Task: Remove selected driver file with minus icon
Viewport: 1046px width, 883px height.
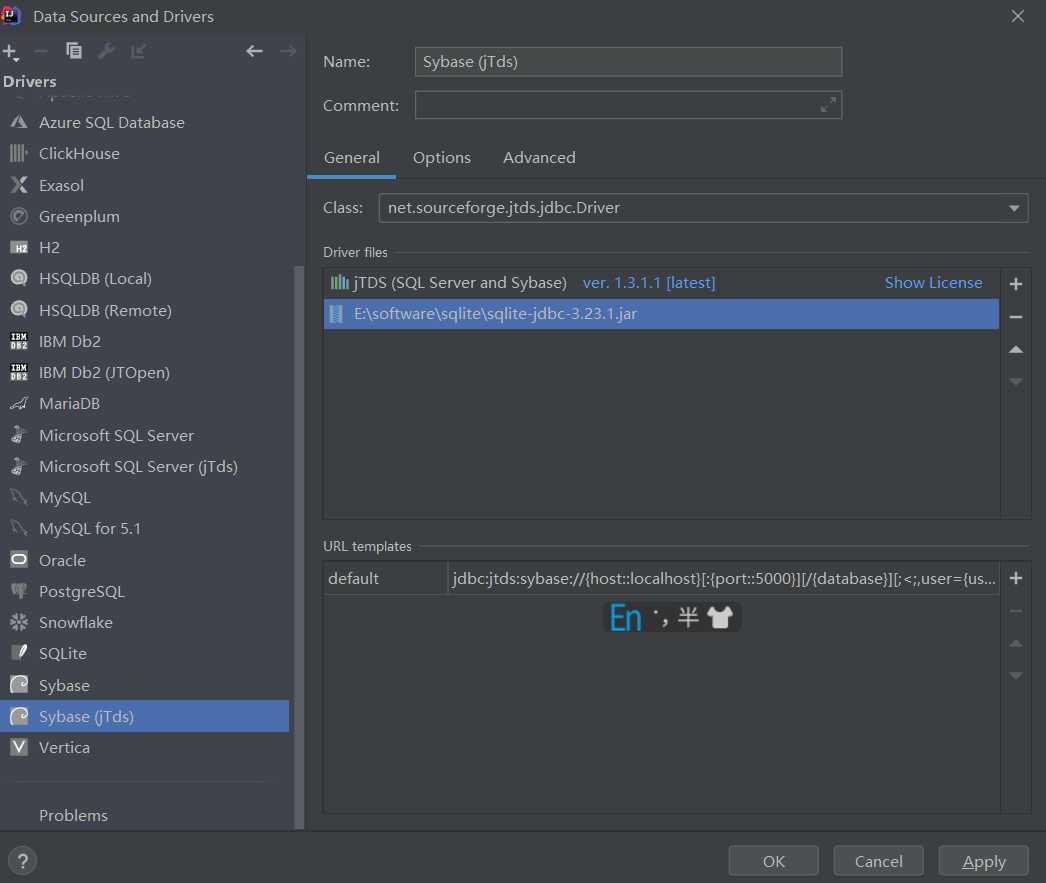Action: (x=1016, y=317)
